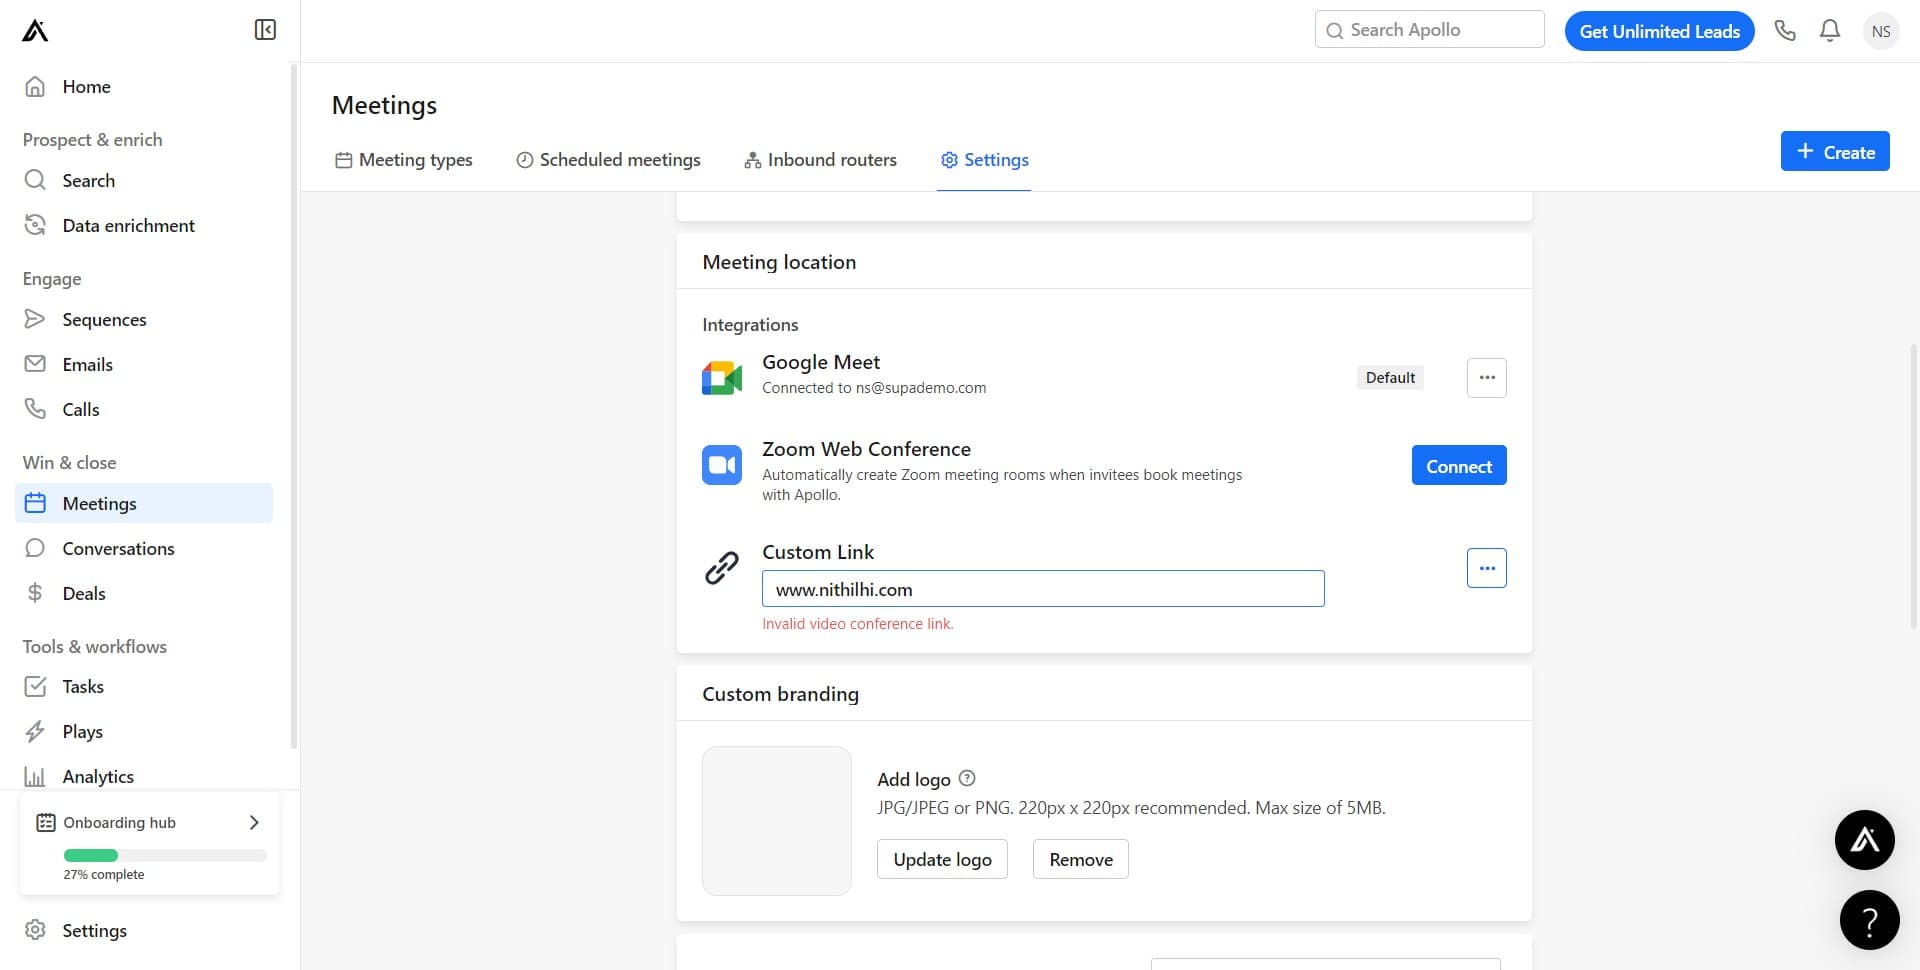1920x970 pixels.
Task: Open the Calls section
Action: click(x=80, y=409)
